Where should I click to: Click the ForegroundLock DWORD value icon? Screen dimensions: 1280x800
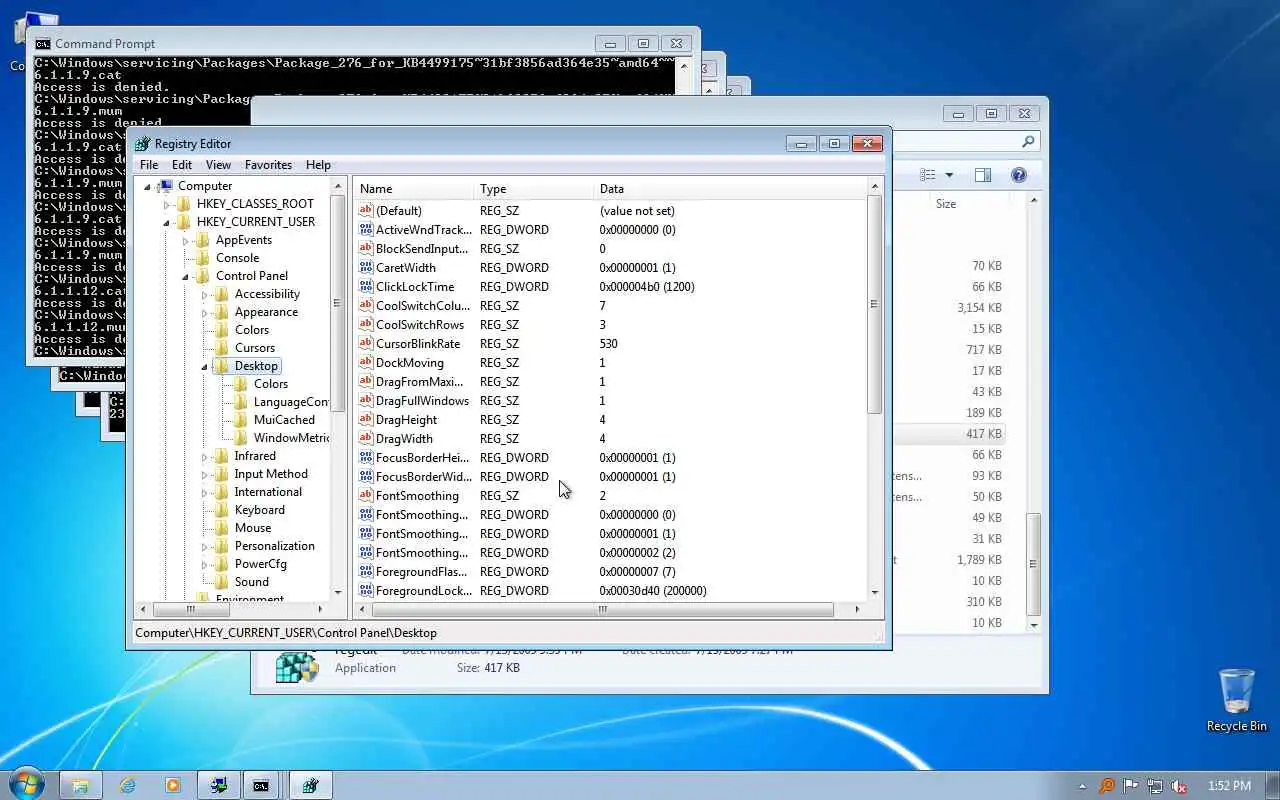coord(366,591)
